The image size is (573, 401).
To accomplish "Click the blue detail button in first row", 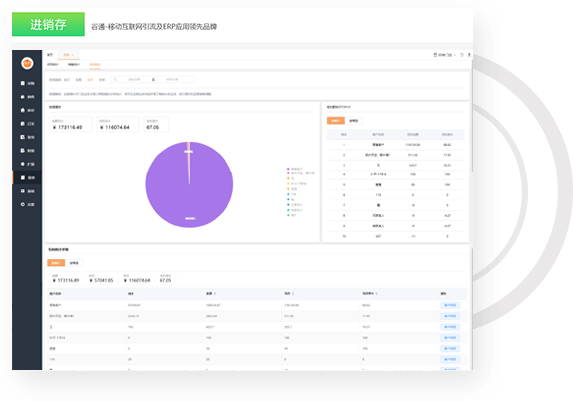I will [x=450, y=305].
